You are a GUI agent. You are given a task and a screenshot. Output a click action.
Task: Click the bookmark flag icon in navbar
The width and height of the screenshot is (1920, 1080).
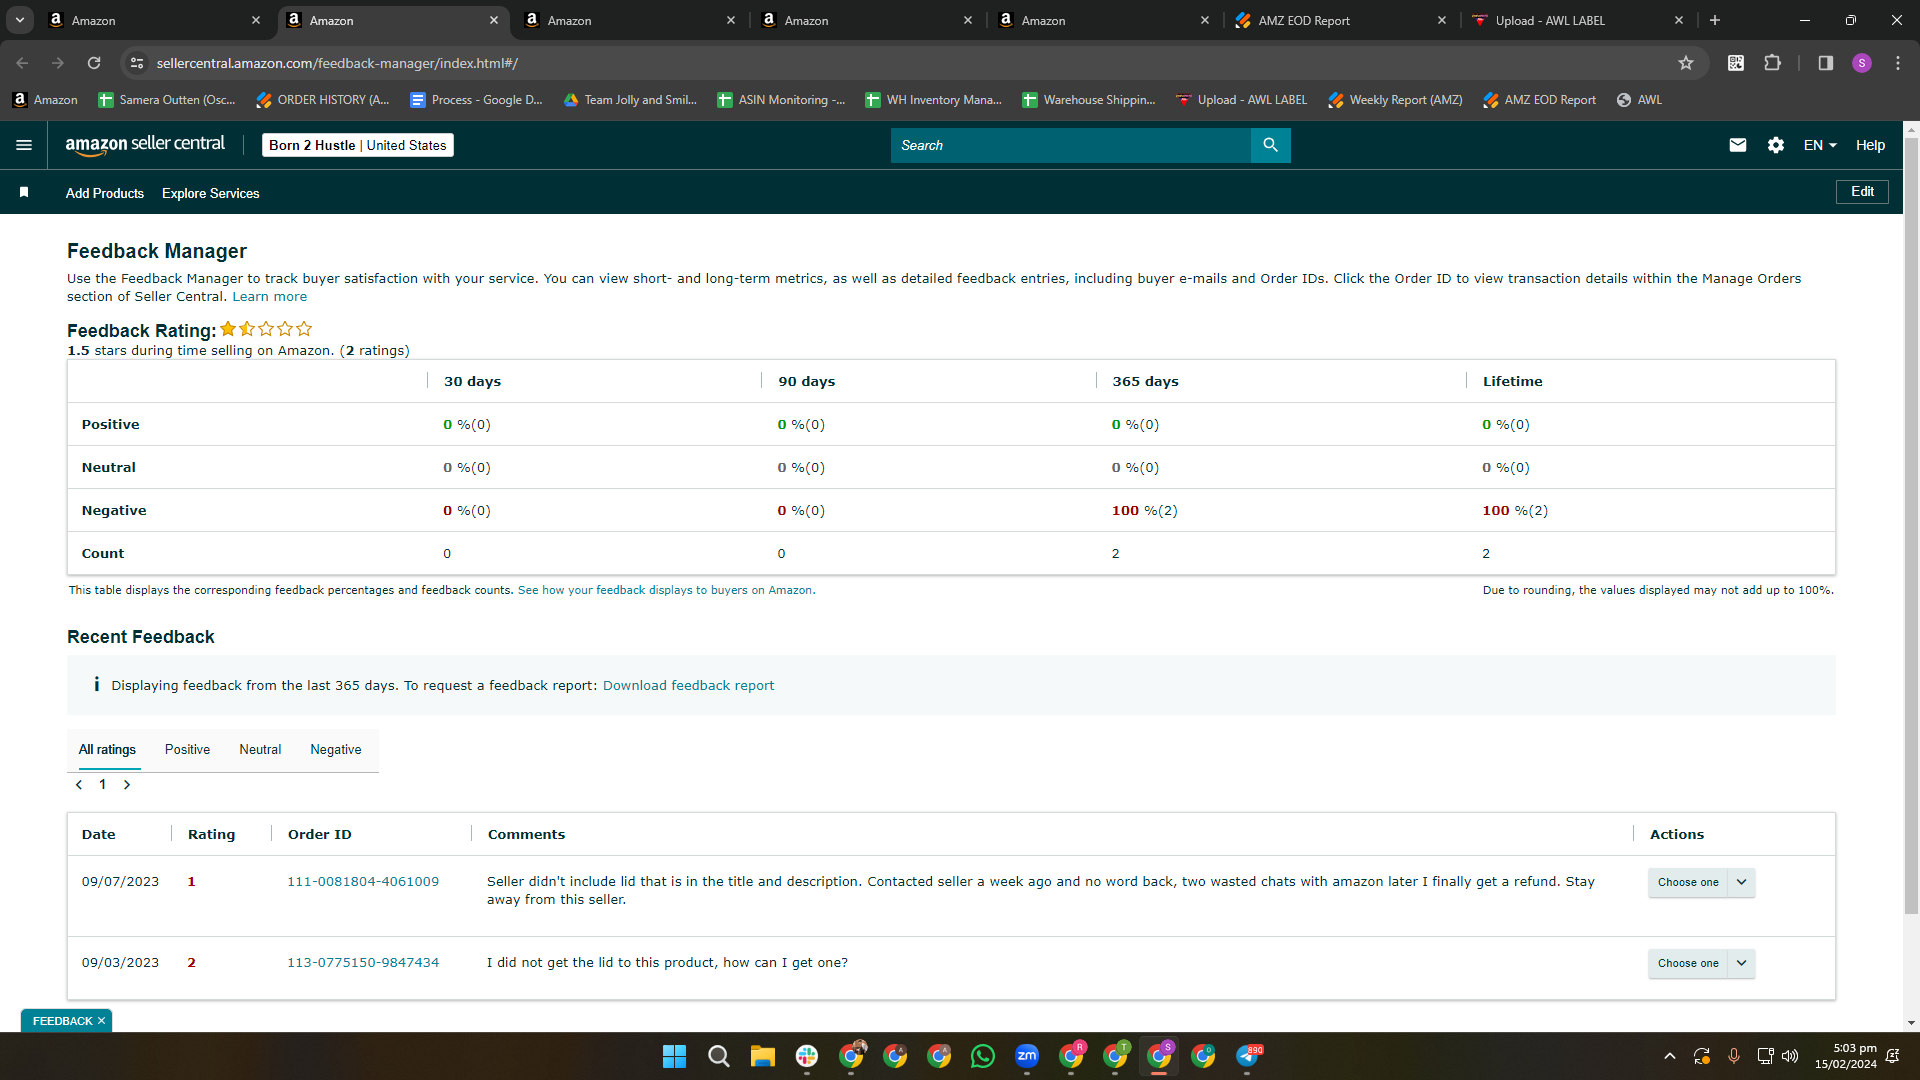24,192
